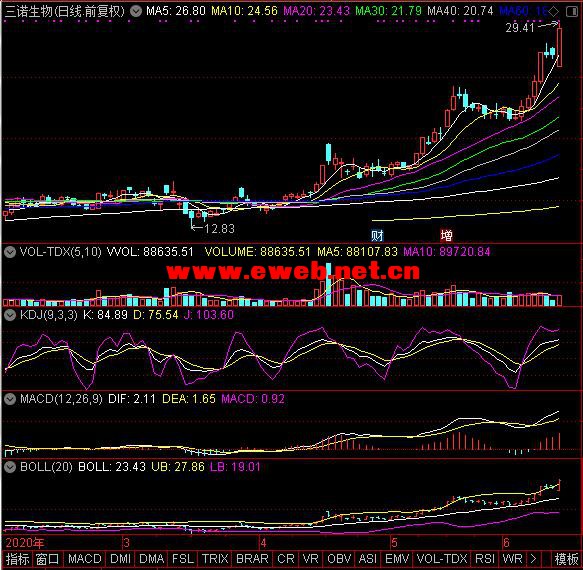Click the 指标 button in bottom bar

pyautogui.click(x=17, y=559)
